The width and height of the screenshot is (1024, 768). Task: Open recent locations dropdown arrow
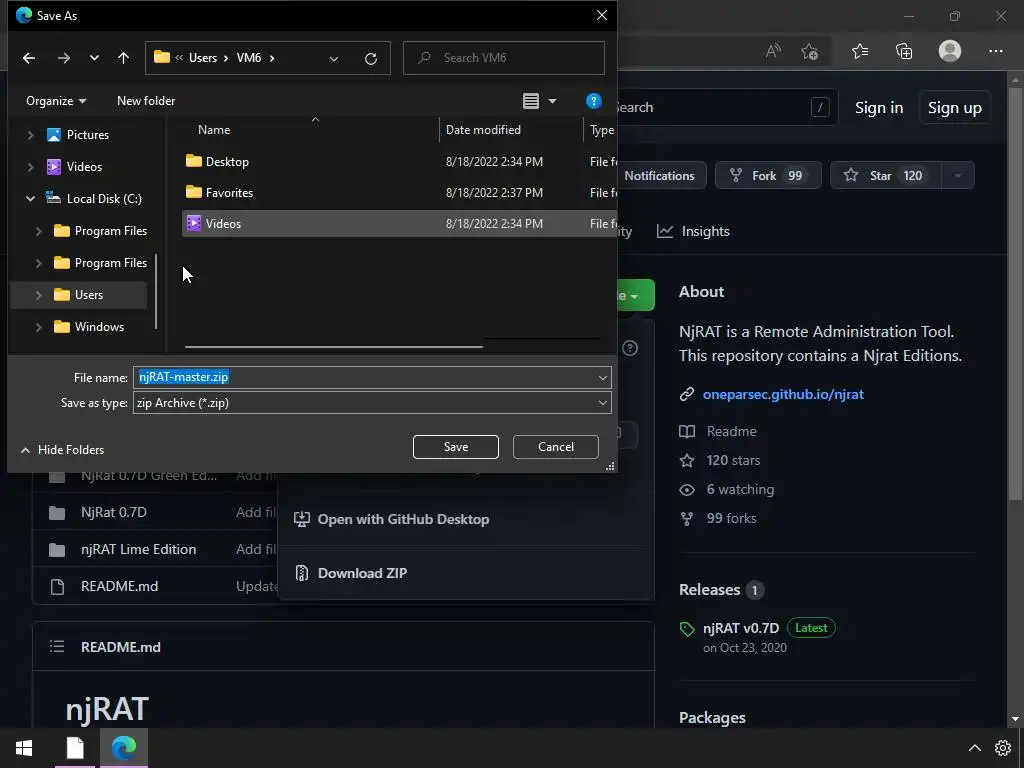tap(95, 58)
